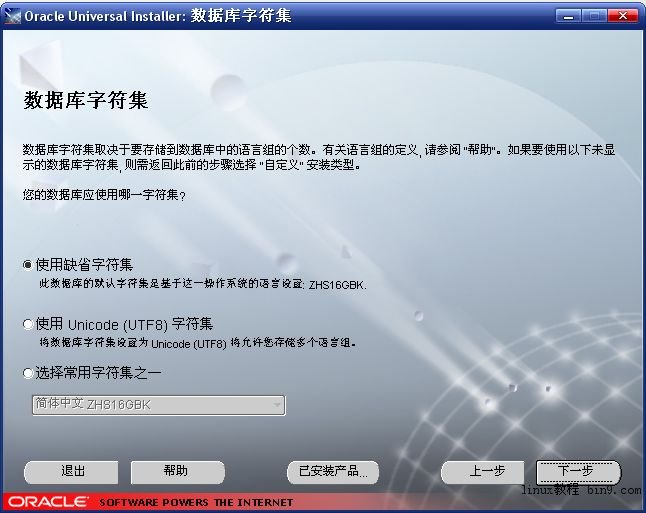Click the default charset description ending with ZHS16GBK.
646x513 pixels.
(202, 284)
